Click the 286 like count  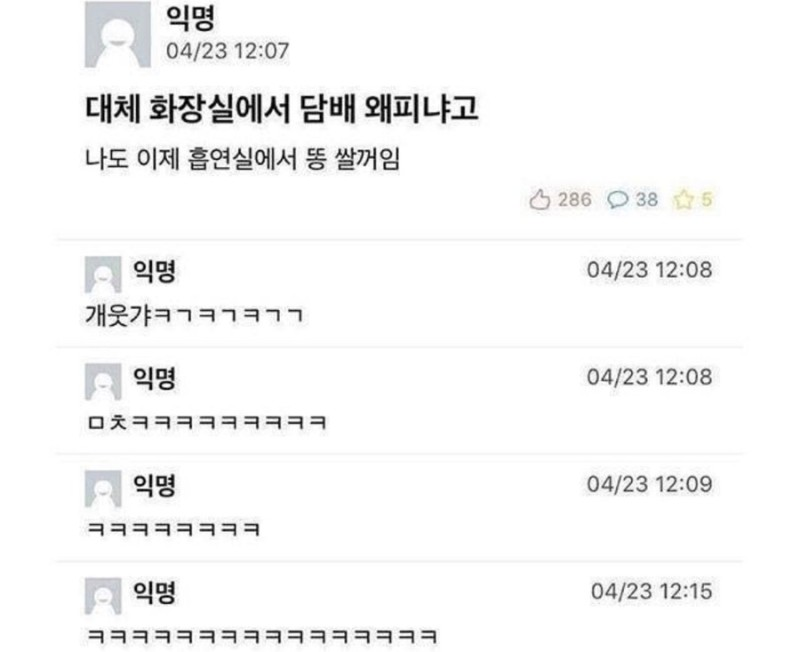point(574,199)
